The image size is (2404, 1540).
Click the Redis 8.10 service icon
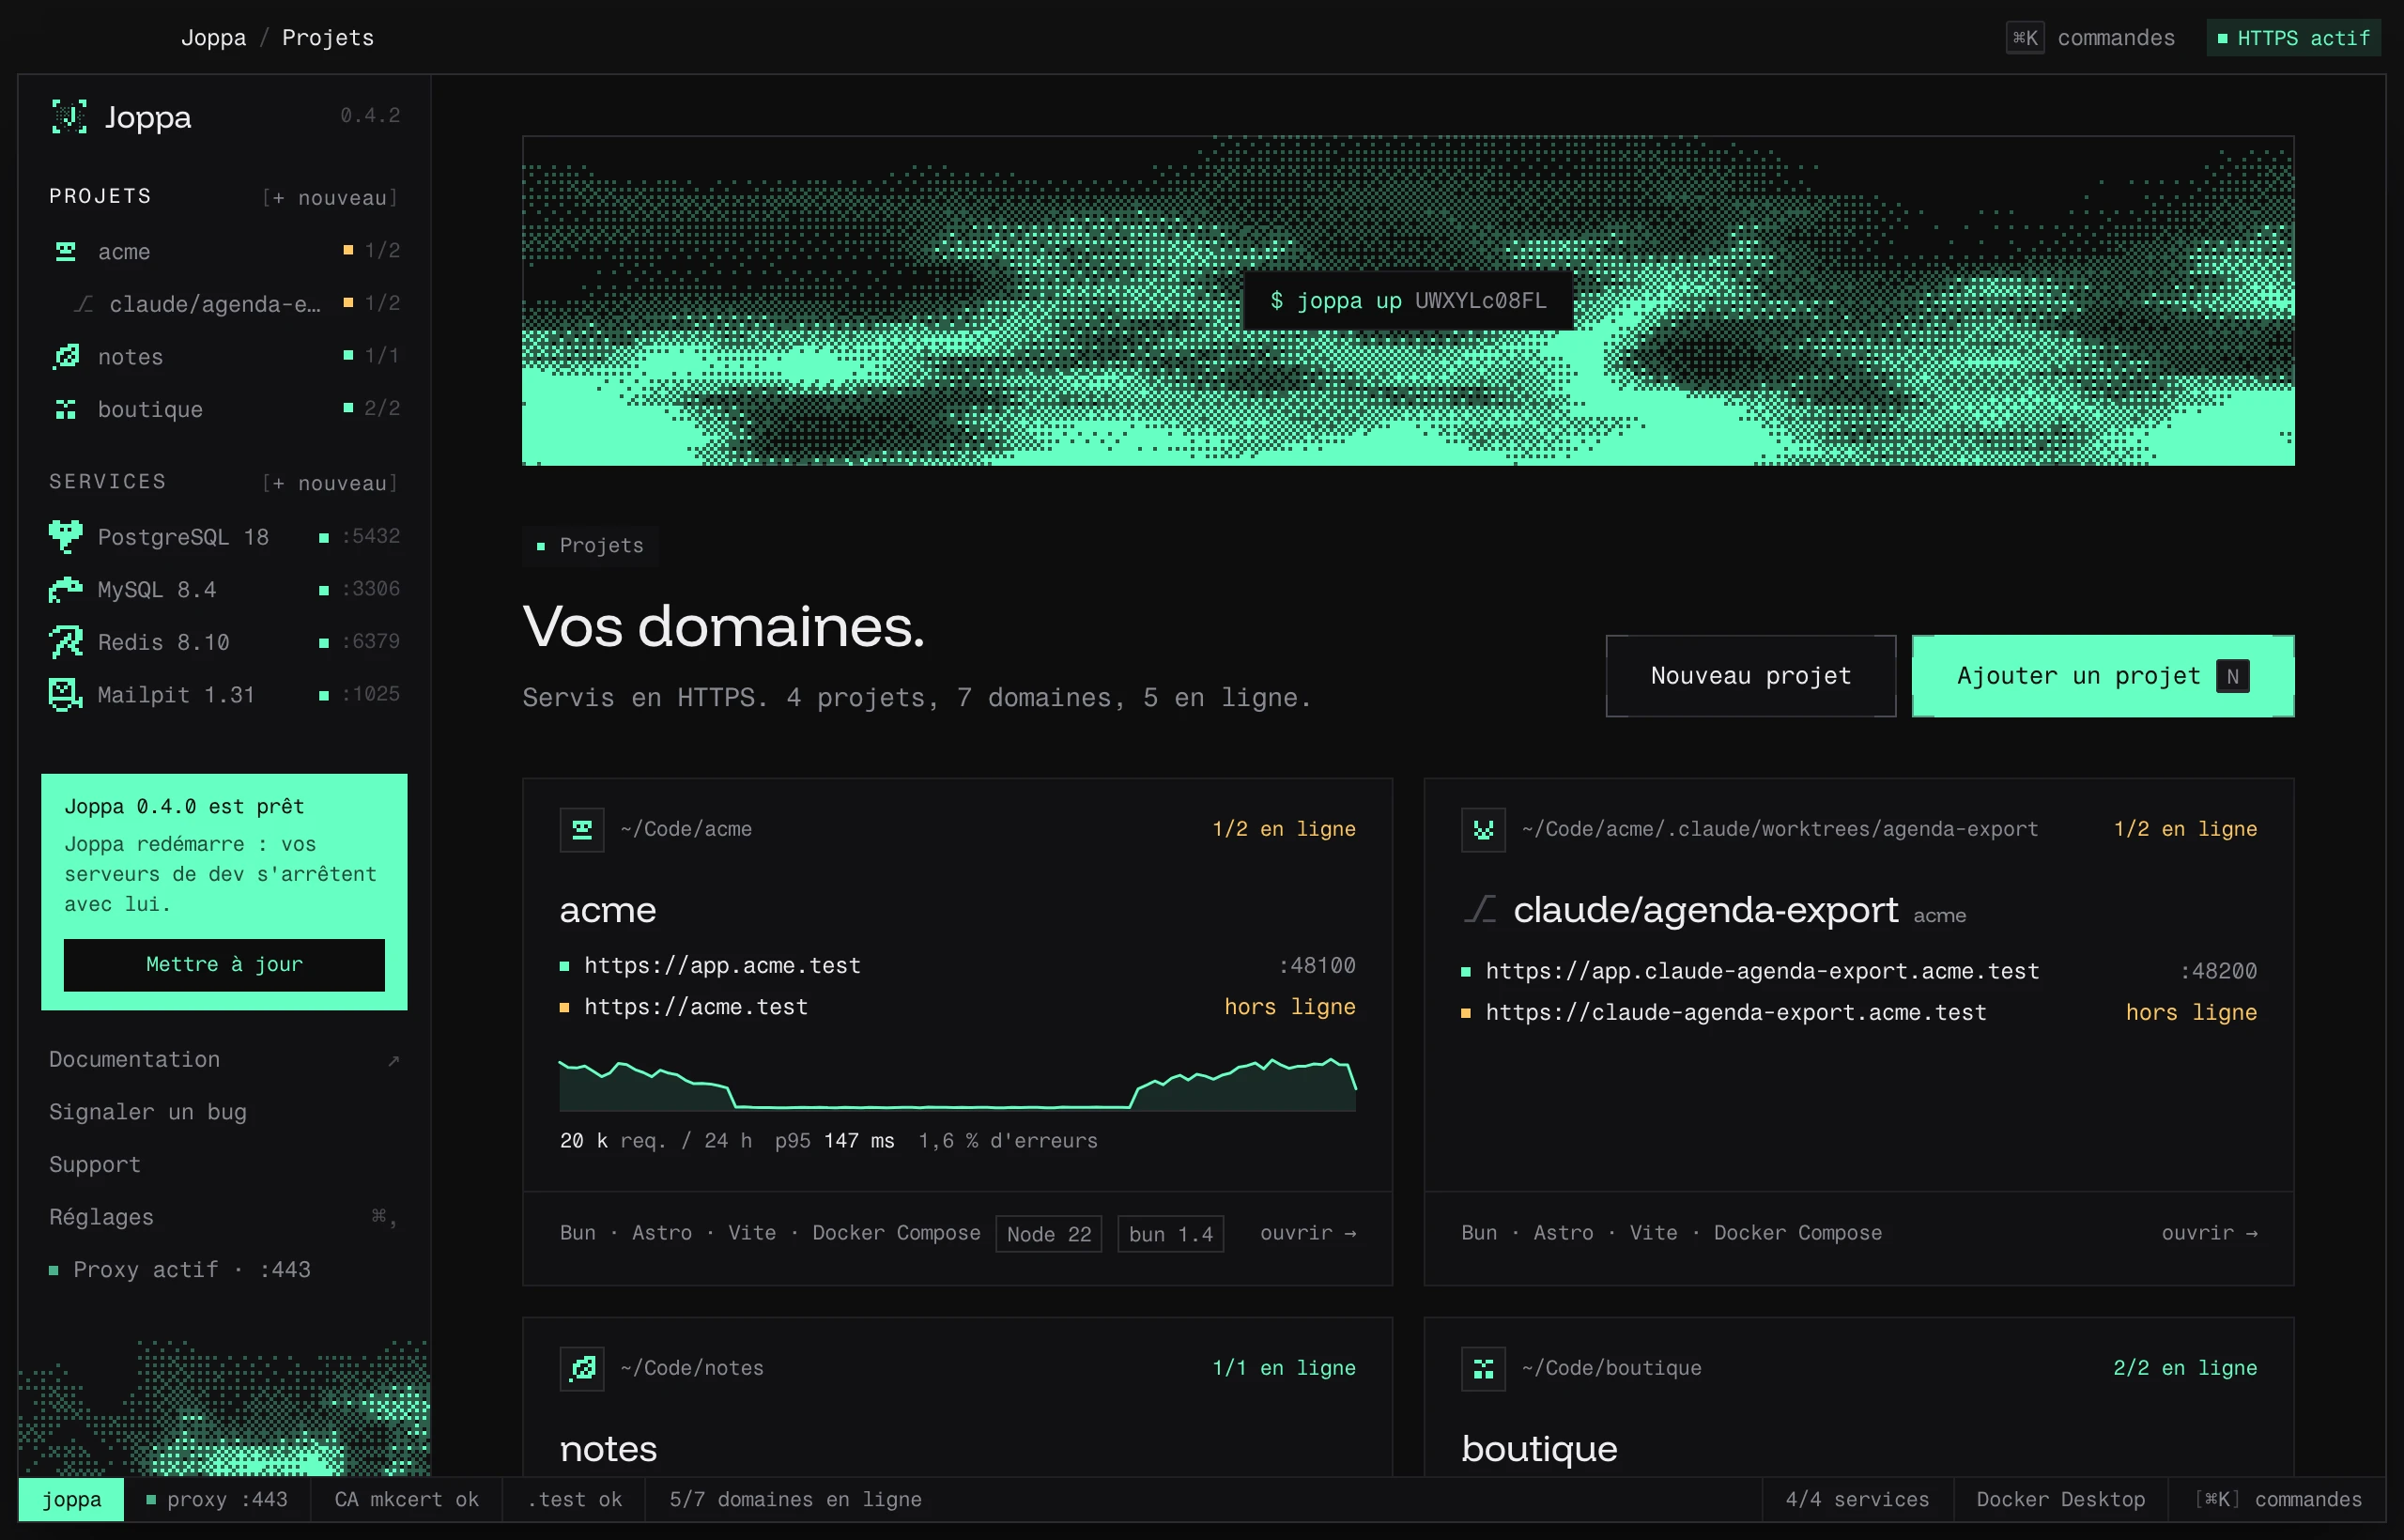(66, 642)
